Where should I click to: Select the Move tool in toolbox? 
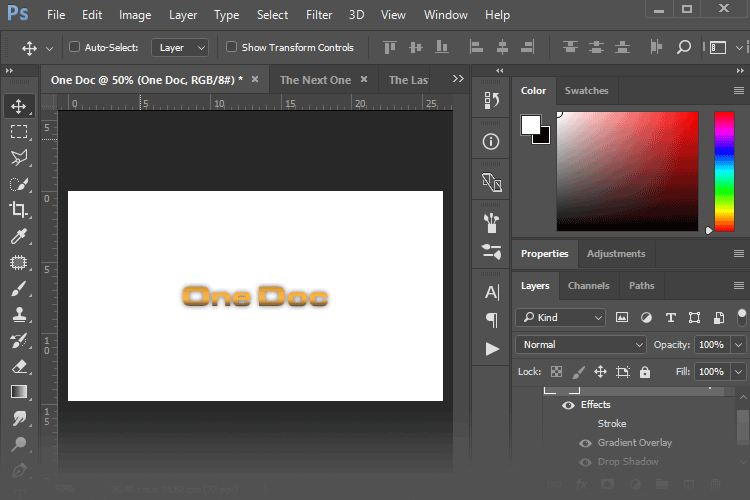pos(19,106)
